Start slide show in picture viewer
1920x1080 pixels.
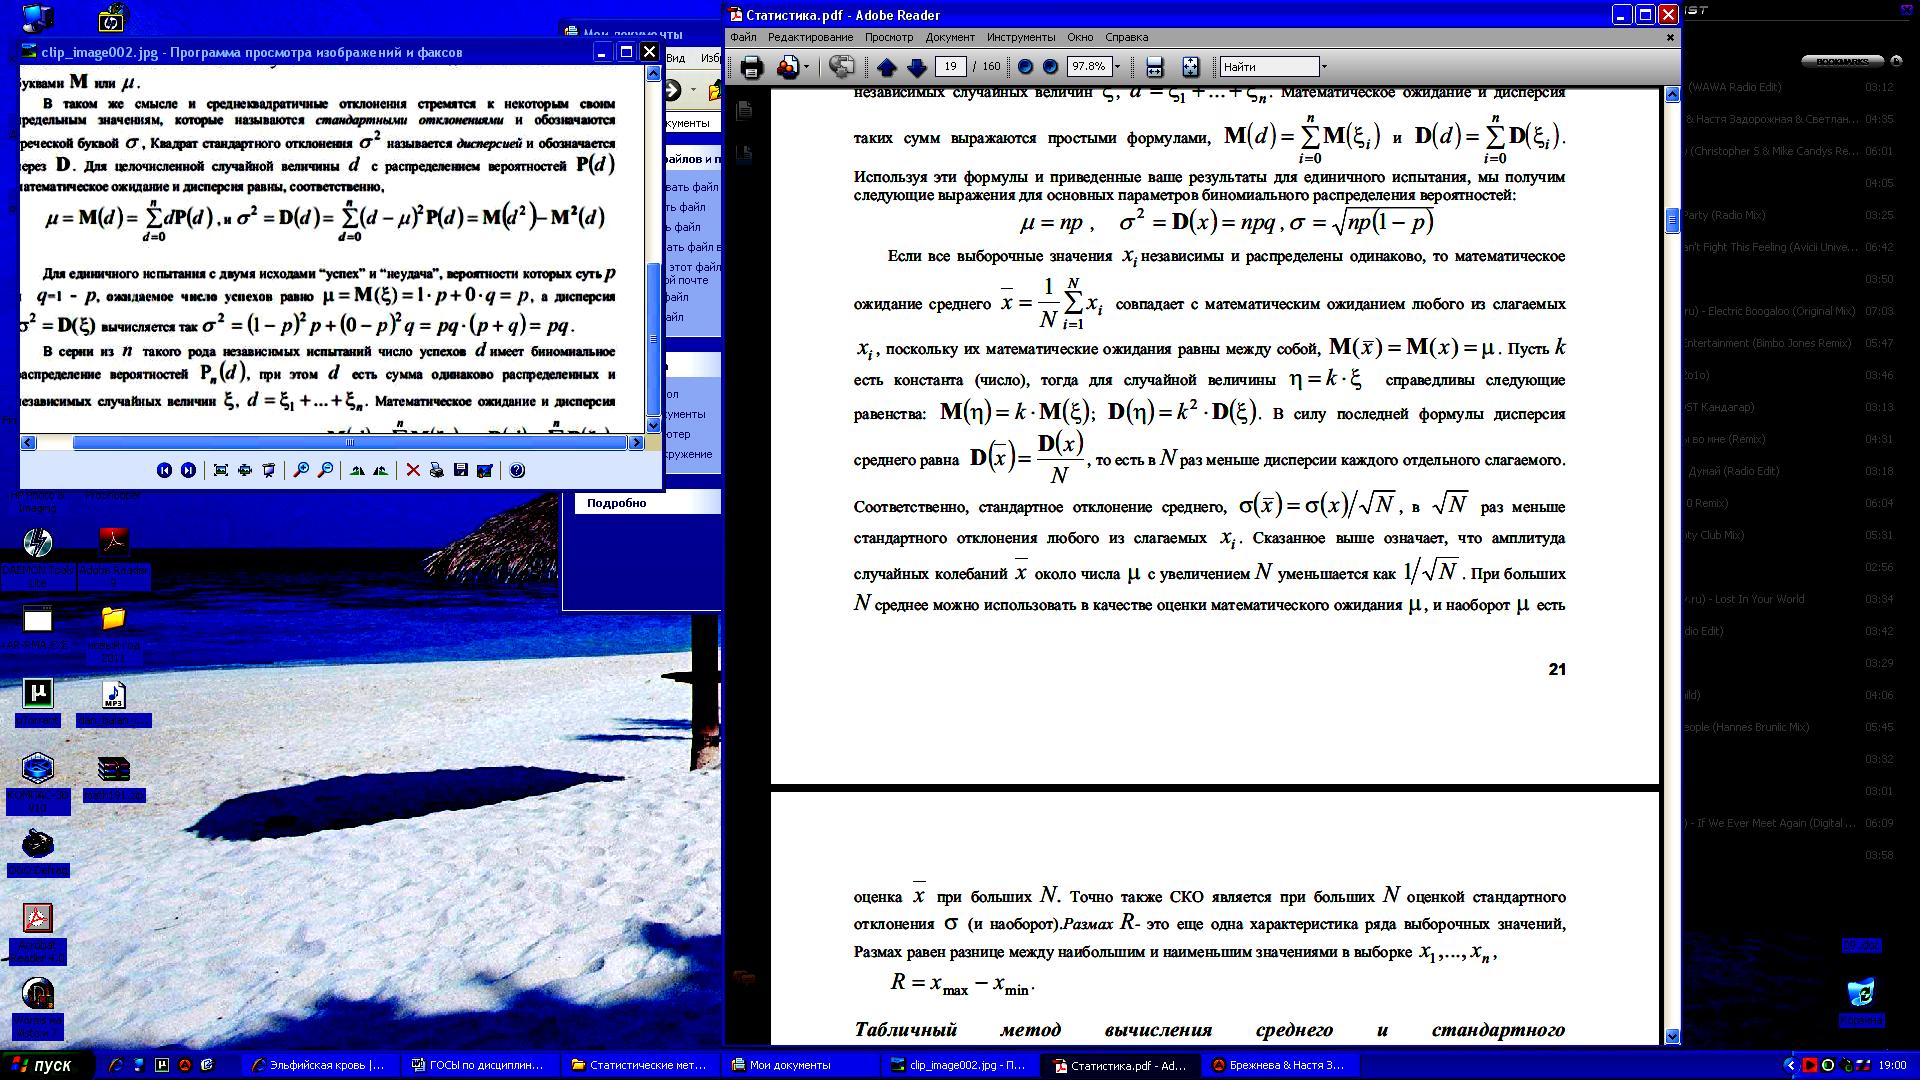269,470
